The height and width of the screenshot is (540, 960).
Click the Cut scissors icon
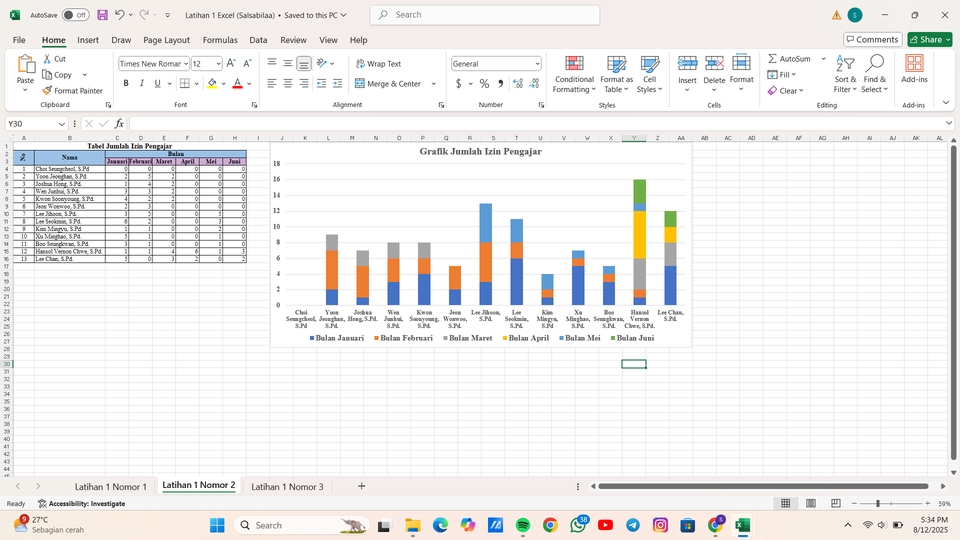[x=47, y=59]
